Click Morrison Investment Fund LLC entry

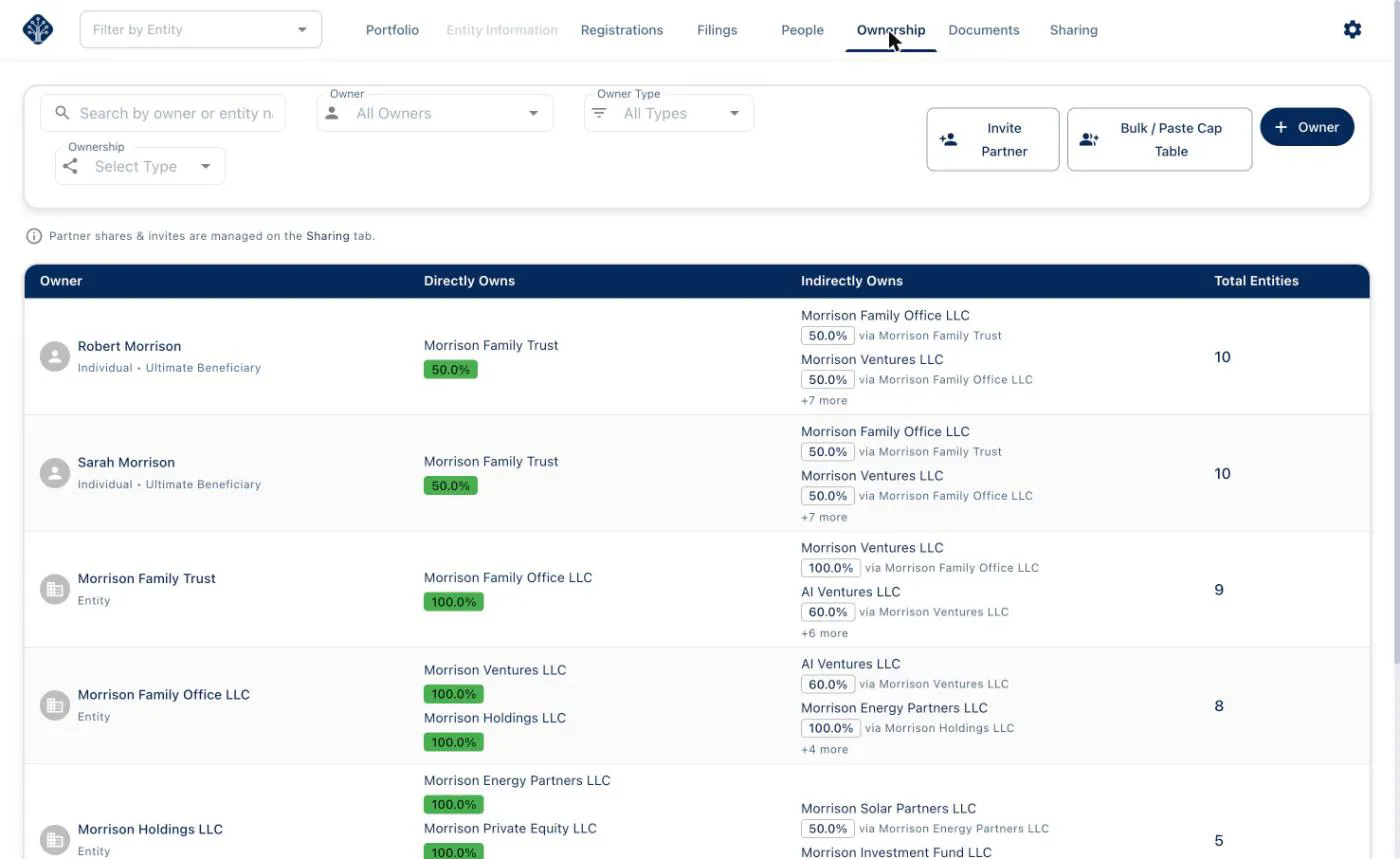pos(896,852)
